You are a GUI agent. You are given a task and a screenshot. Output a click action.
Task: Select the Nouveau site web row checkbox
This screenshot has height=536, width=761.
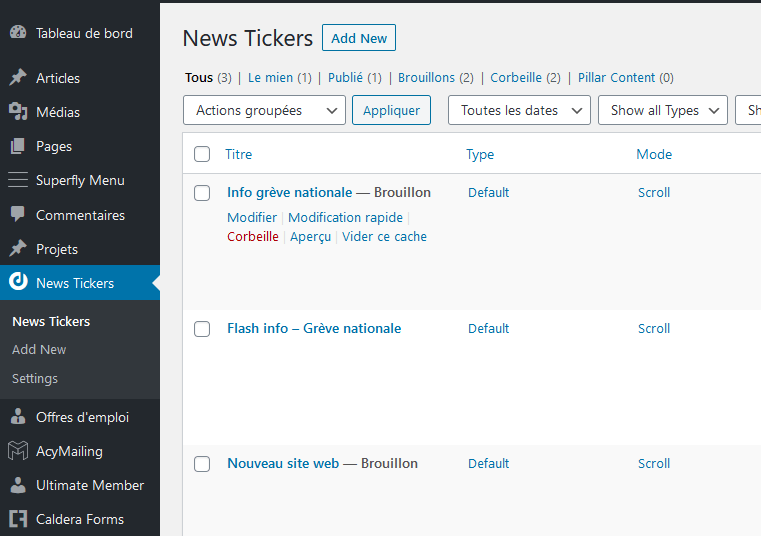[x=202, y=464]
